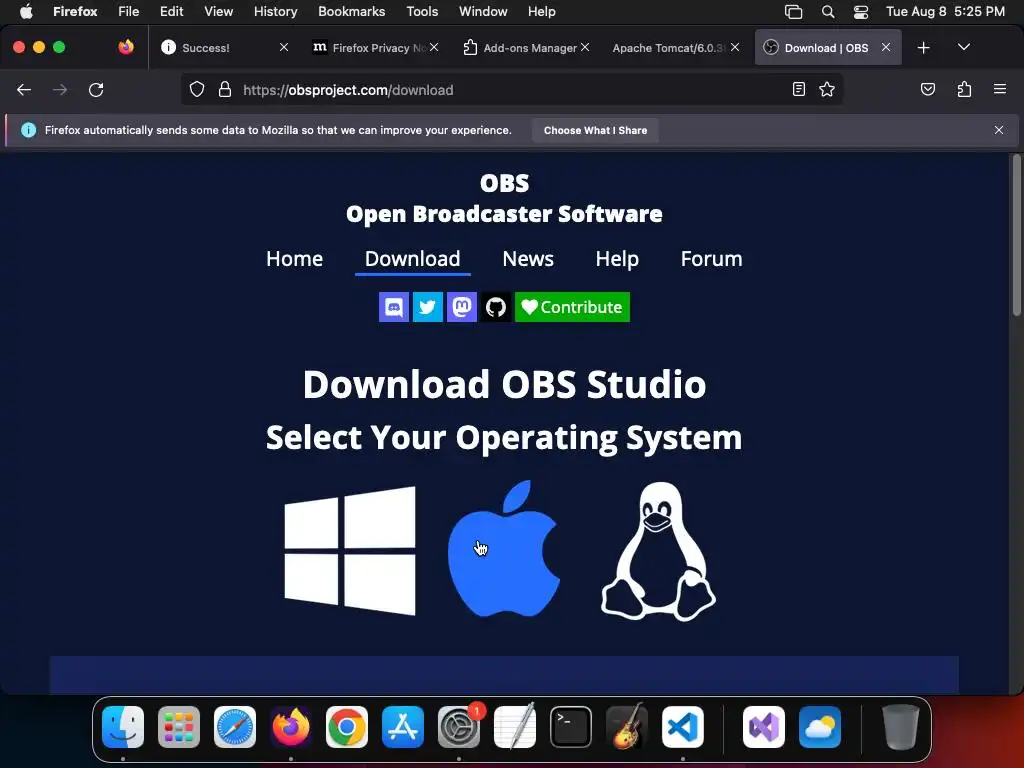Select the Windows logo download option
The height and width of the screenshot is (768, 1024).
350,551
